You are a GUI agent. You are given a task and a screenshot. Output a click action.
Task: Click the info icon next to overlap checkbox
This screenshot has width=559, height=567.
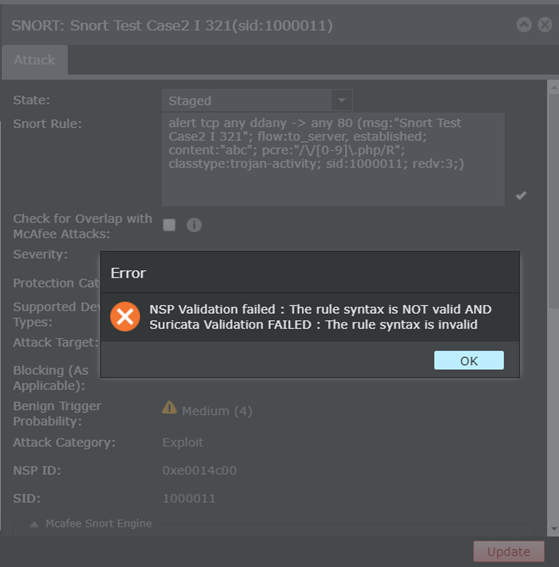click(194, 225)
